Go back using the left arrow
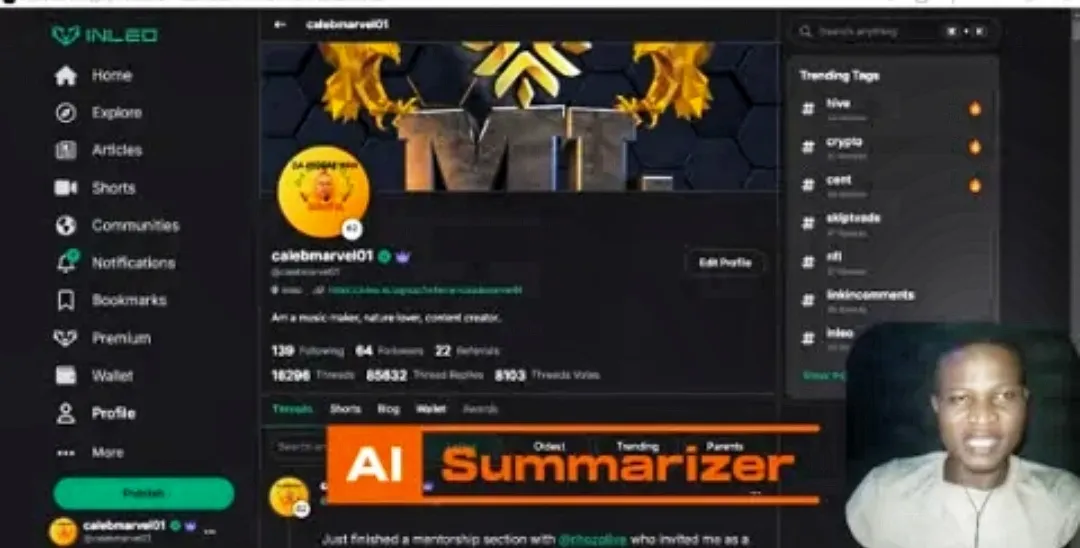Image resolution: width=1080 pixels, height=548 pixels. point(280,25)
